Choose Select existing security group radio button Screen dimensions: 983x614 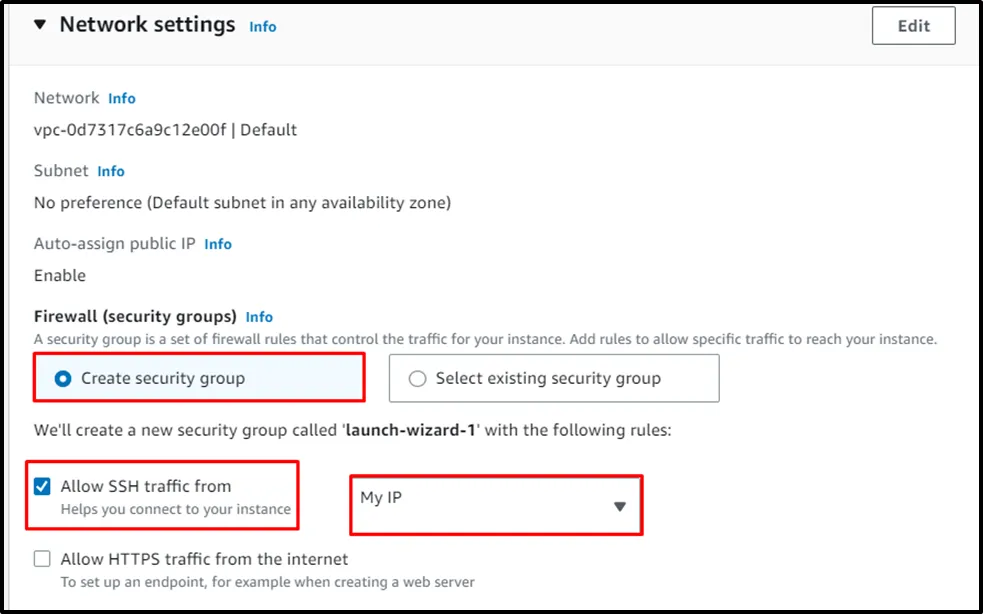point(418,379)
